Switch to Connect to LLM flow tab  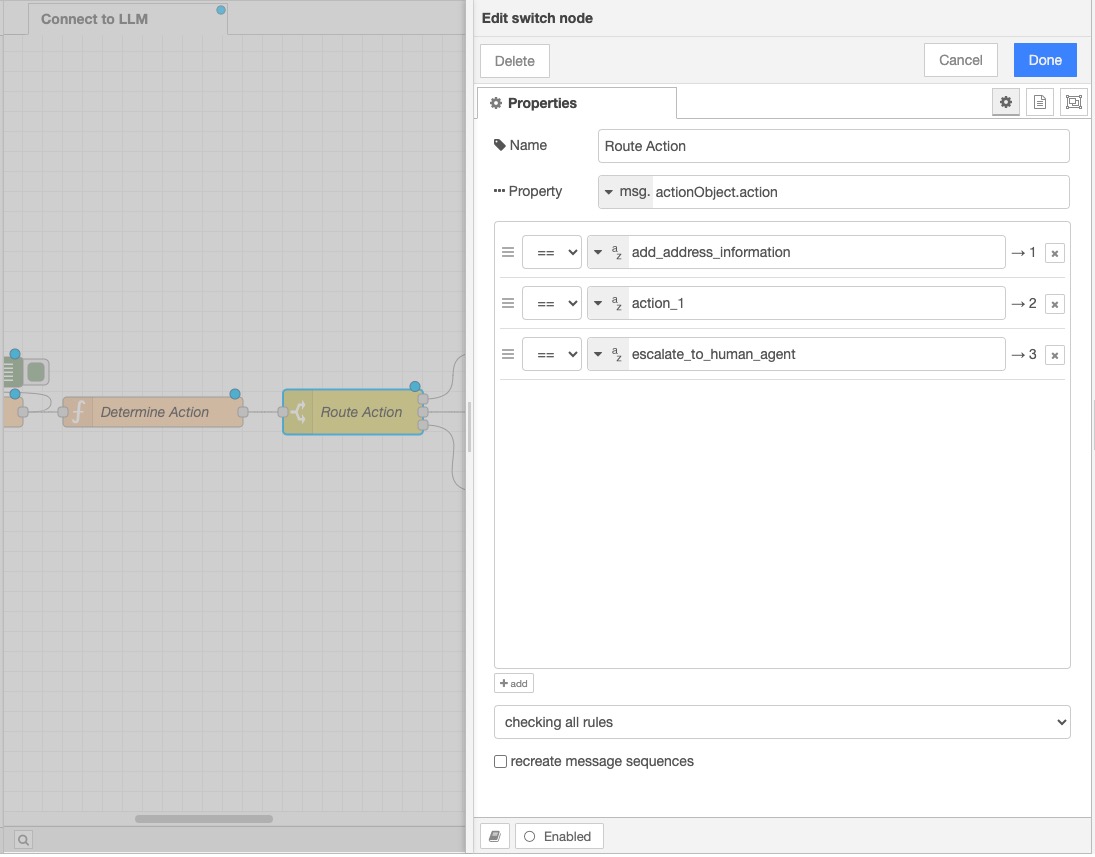94,18
